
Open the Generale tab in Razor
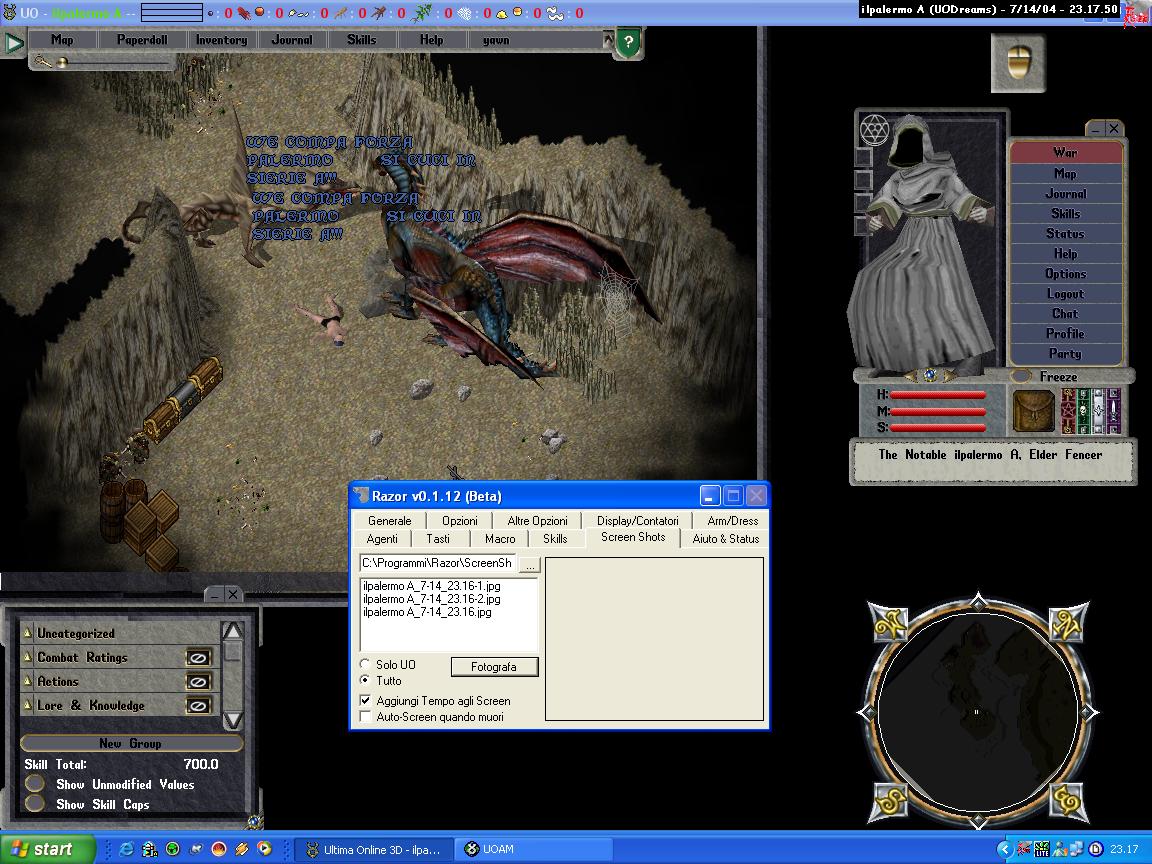[389, 520]
